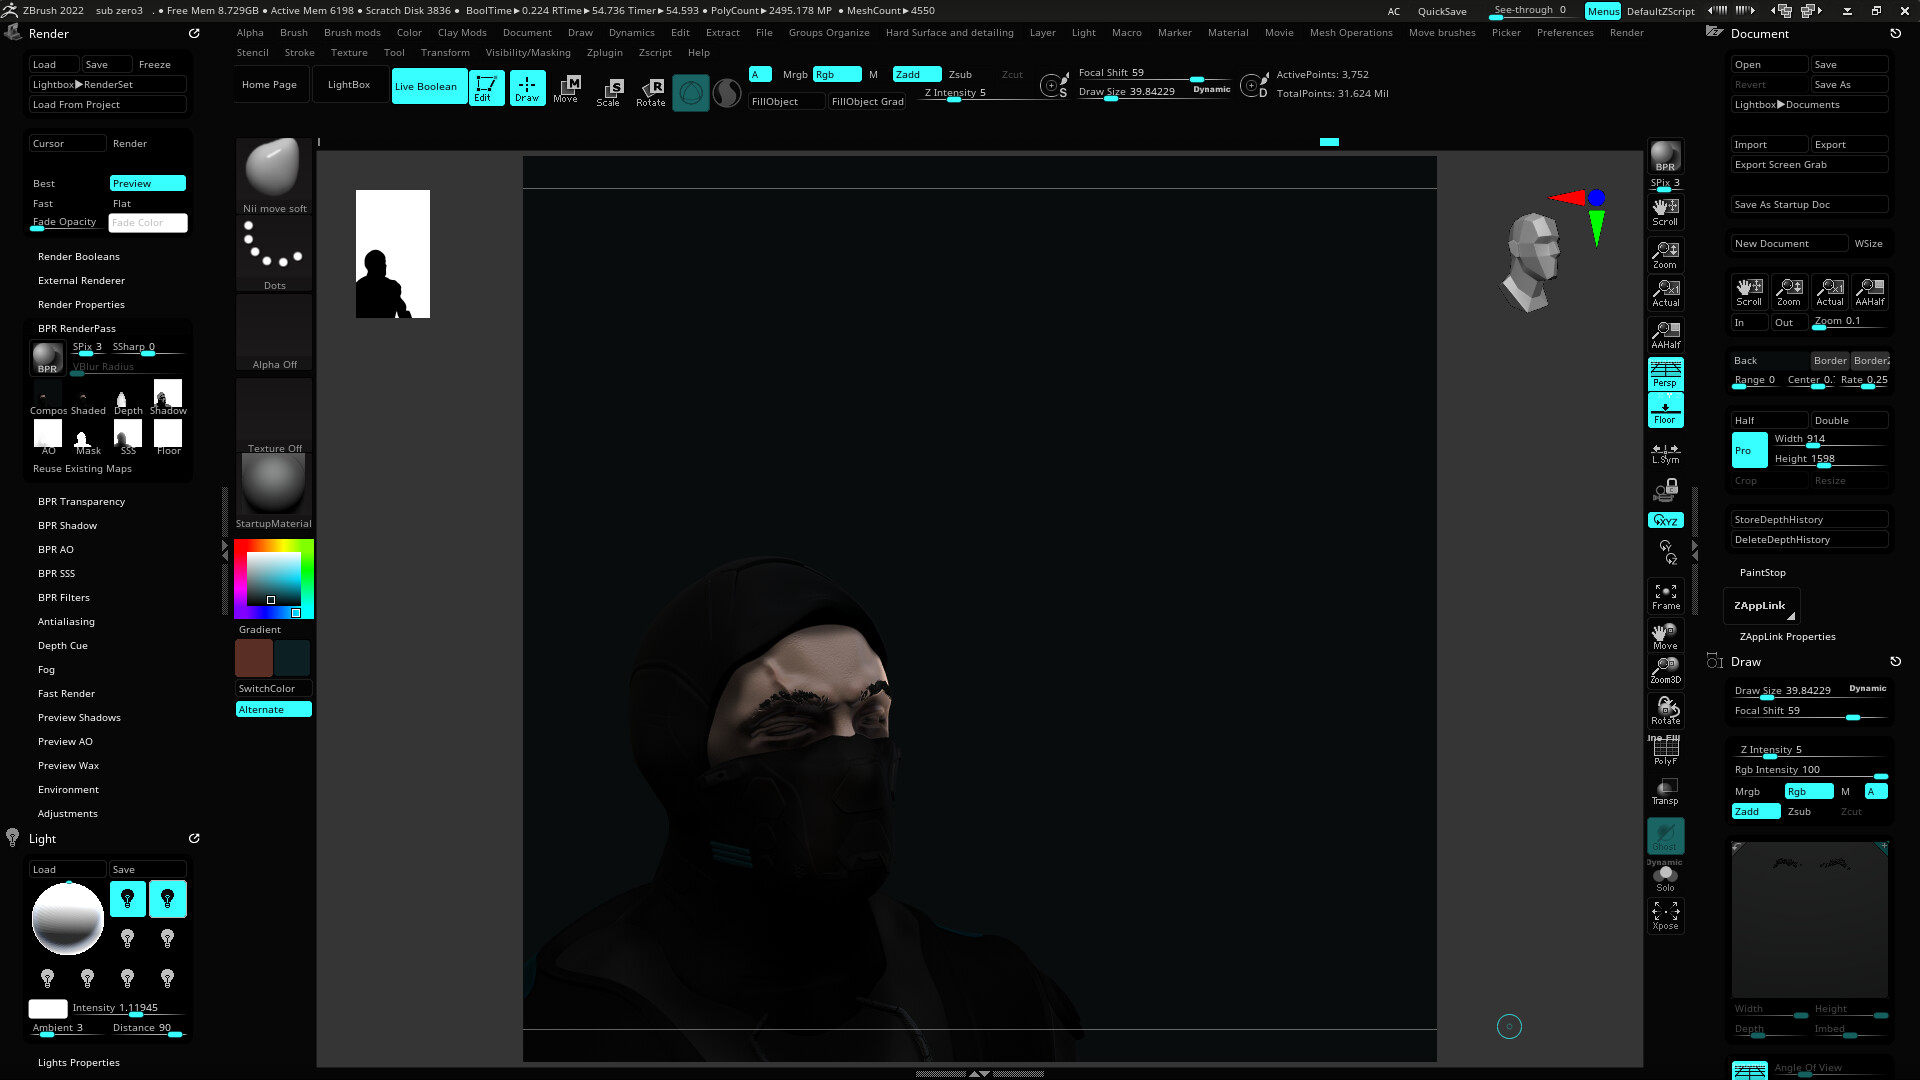Expand BPR Transparency section
The height and width of the screenshot is (1080, 1920).
pyautogui.click(x=81, y=501)
